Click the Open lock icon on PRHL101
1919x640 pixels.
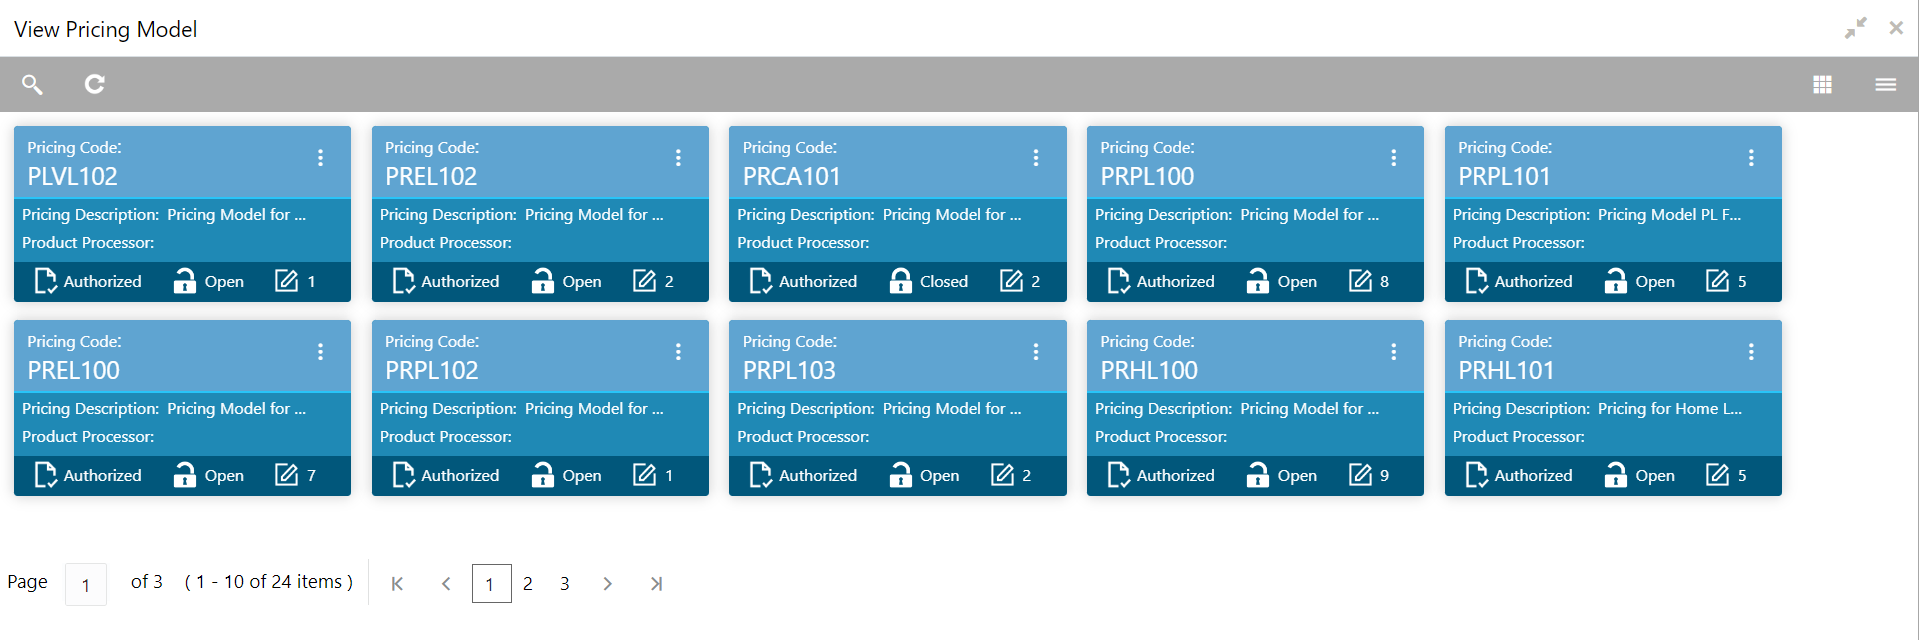coord(1615,475)
